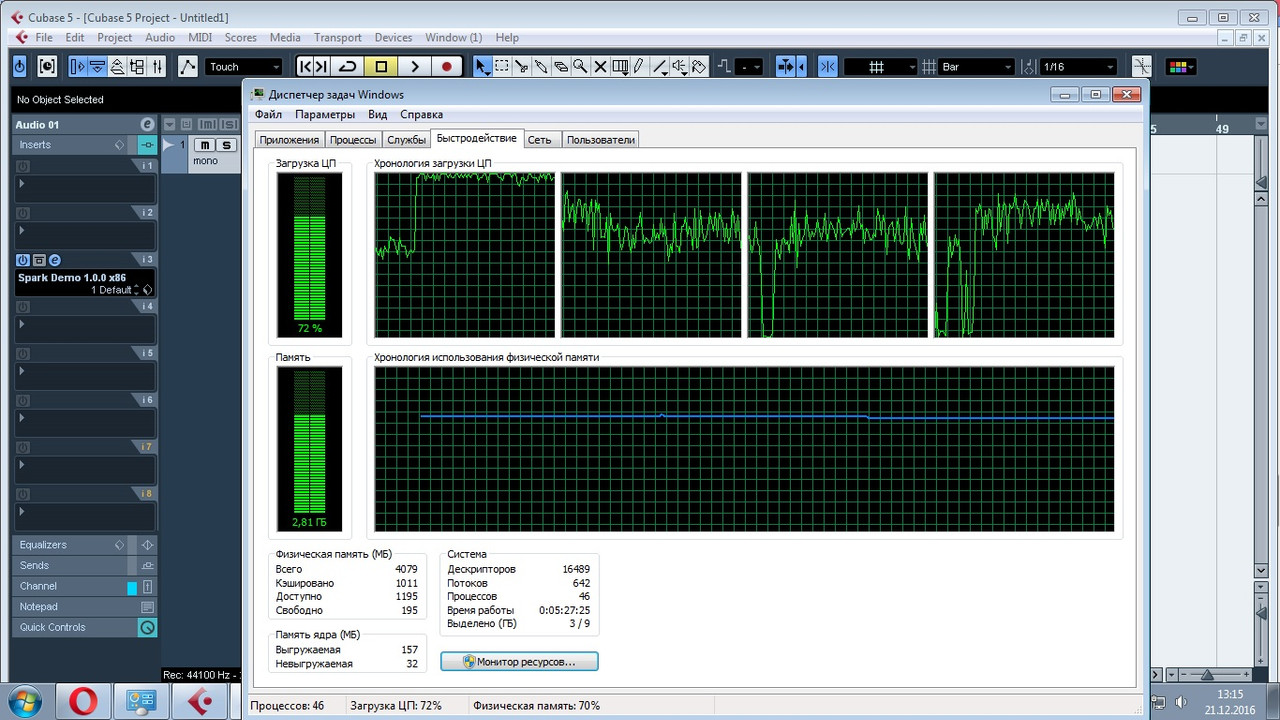Screen dimensions: 1280x720
Task: Select the Glue tool
Action: pos(541,66)
